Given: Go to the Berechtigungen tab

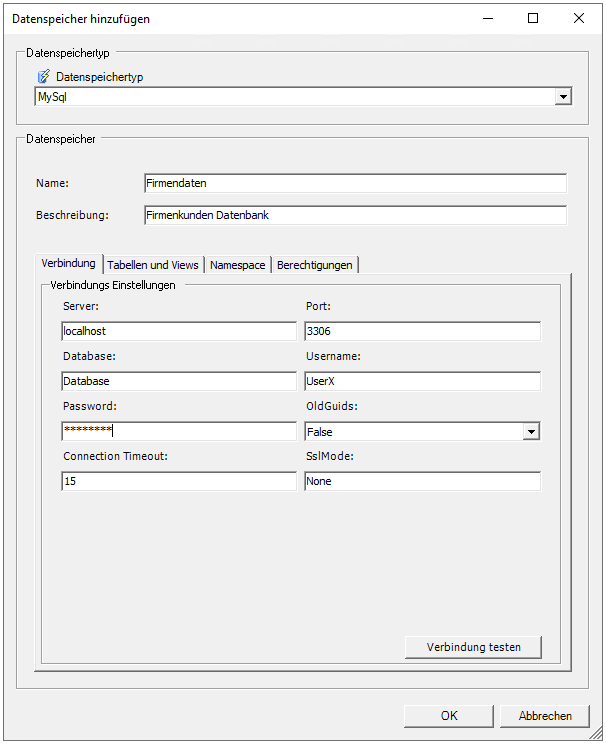Looking at the screenshot, I should (x=314, y=265).
